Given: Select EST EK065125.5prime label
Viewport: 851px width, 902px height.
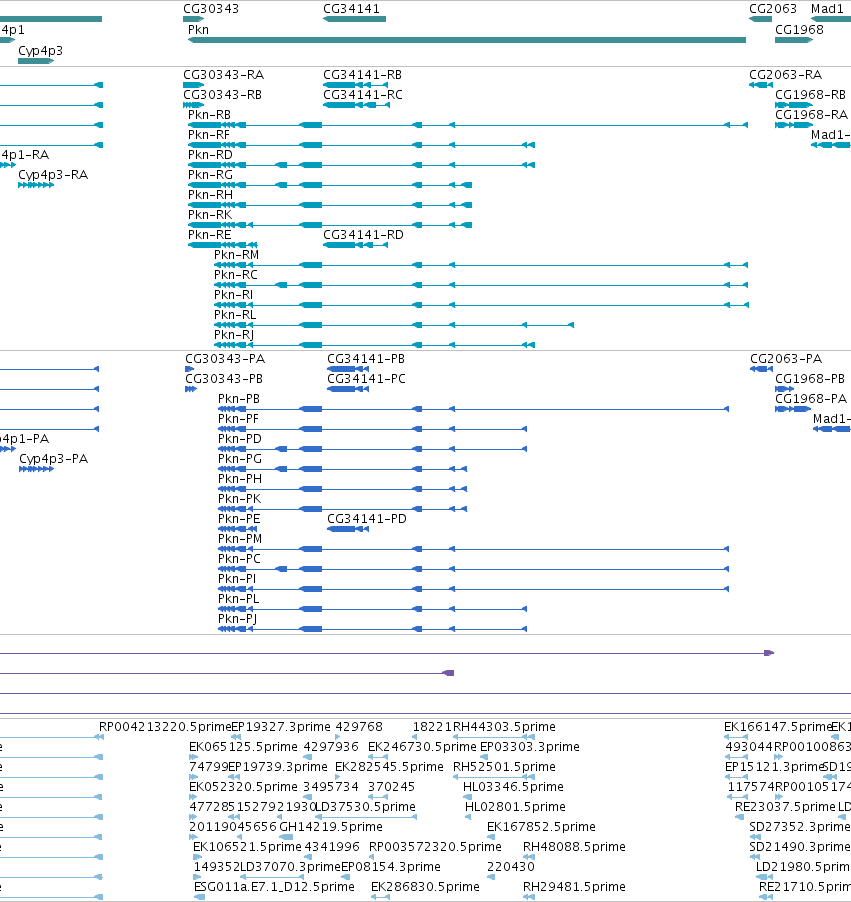Looking at the screenshot, I should point(243,747).
